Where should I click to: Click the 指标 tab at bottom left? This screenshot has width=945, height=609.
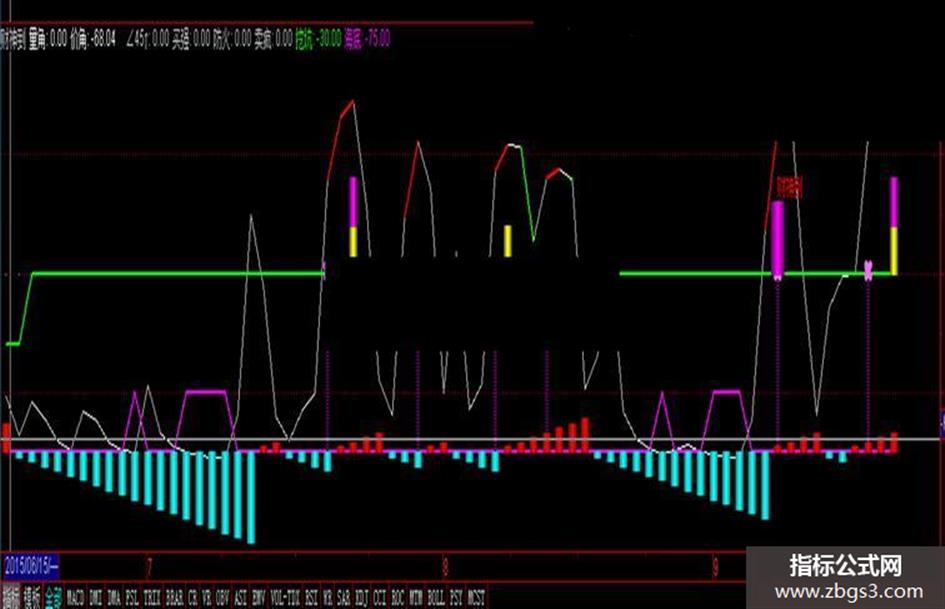[10, 598]
